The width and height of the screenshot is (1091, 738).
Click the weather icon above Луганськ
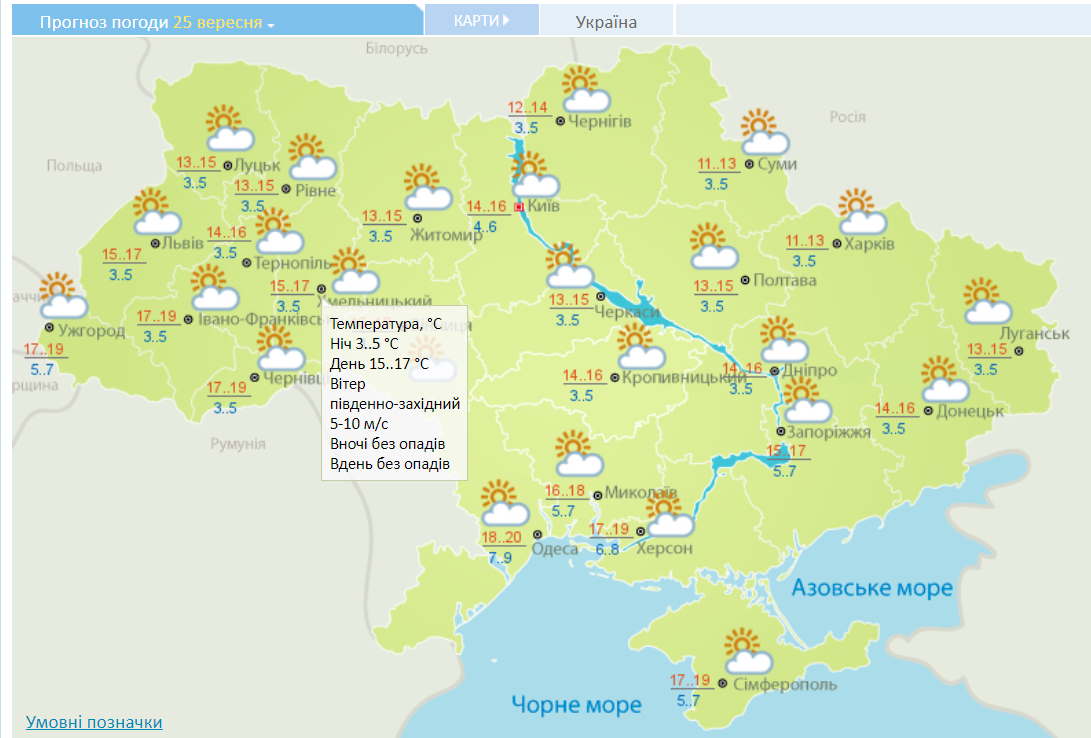[x=985, y=301]
